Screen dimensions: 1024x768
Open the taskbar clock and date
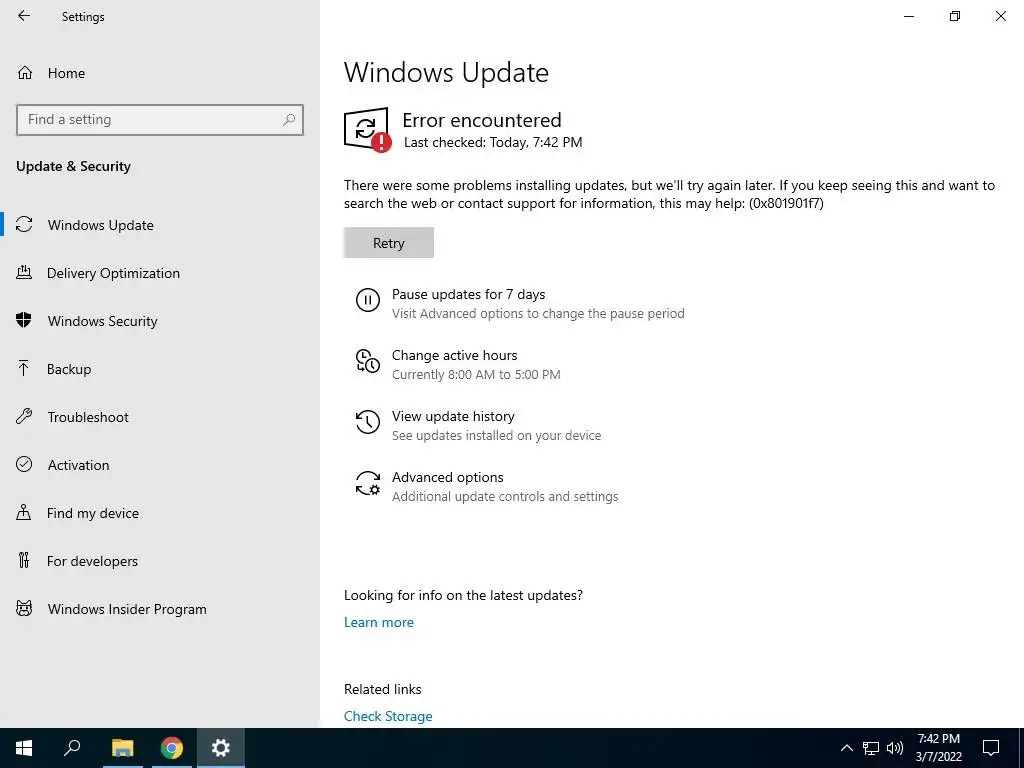[x=938, y=748]
